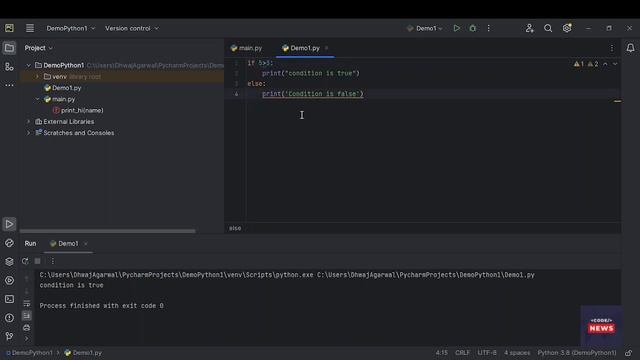Select Demo1.py in project tree
This screenshot has width=640, height=360.
click(67, 88)
